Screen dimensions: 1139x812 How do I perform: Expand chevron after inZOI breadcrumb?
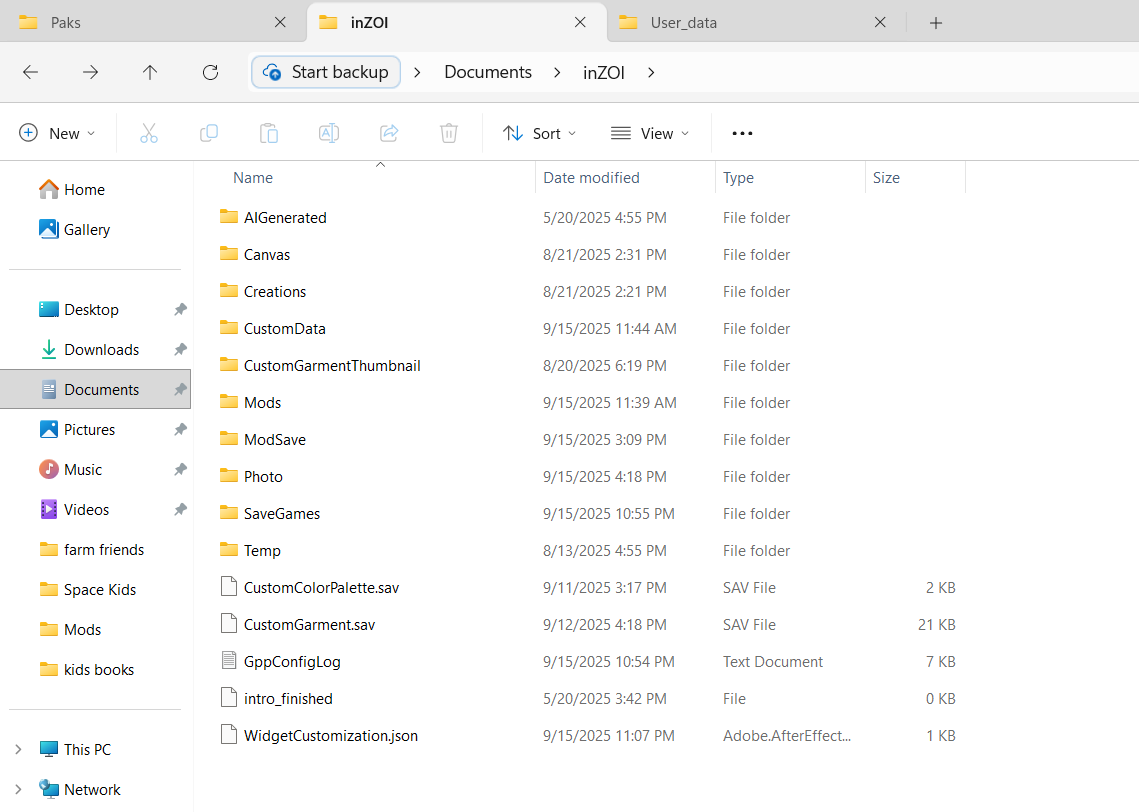click(651, 72)
